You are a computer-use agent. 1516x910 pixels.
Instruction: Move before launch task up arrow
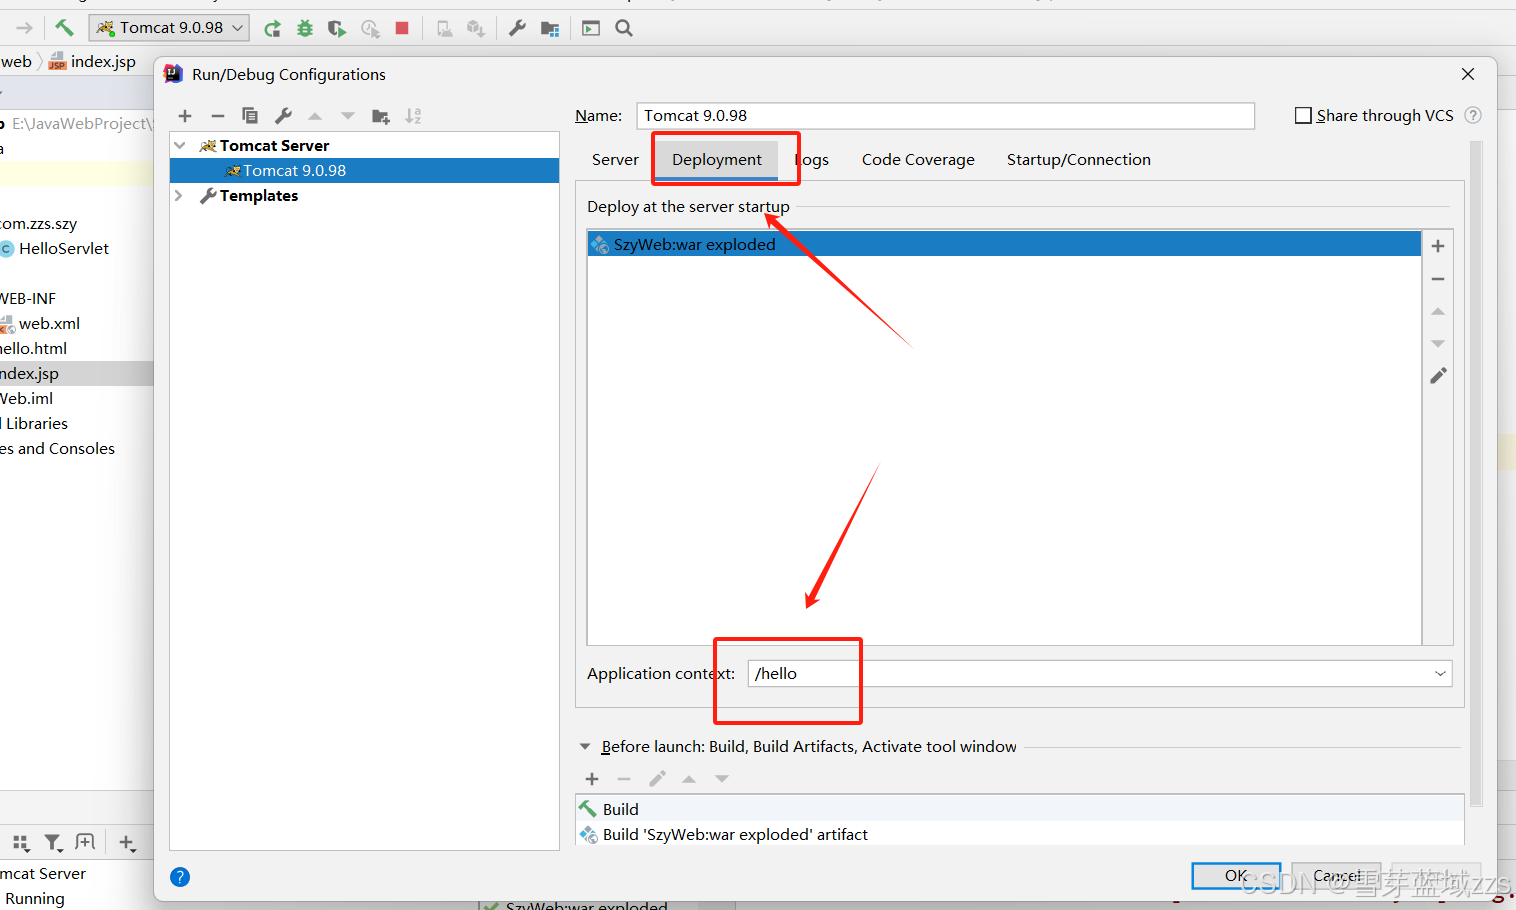point(689,779)
